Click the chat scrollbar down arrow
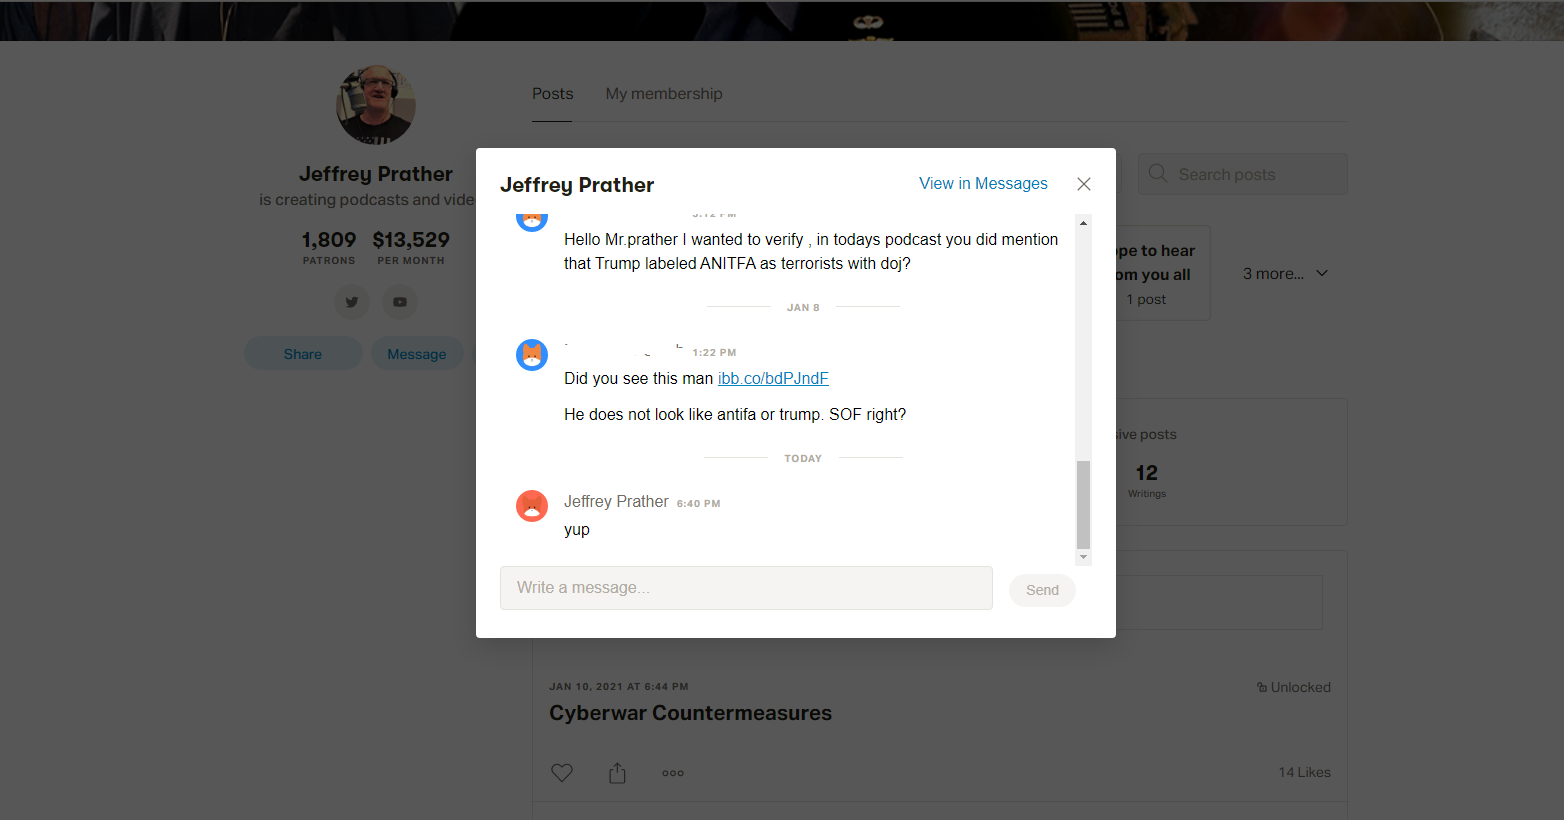 coord(1083,557)
